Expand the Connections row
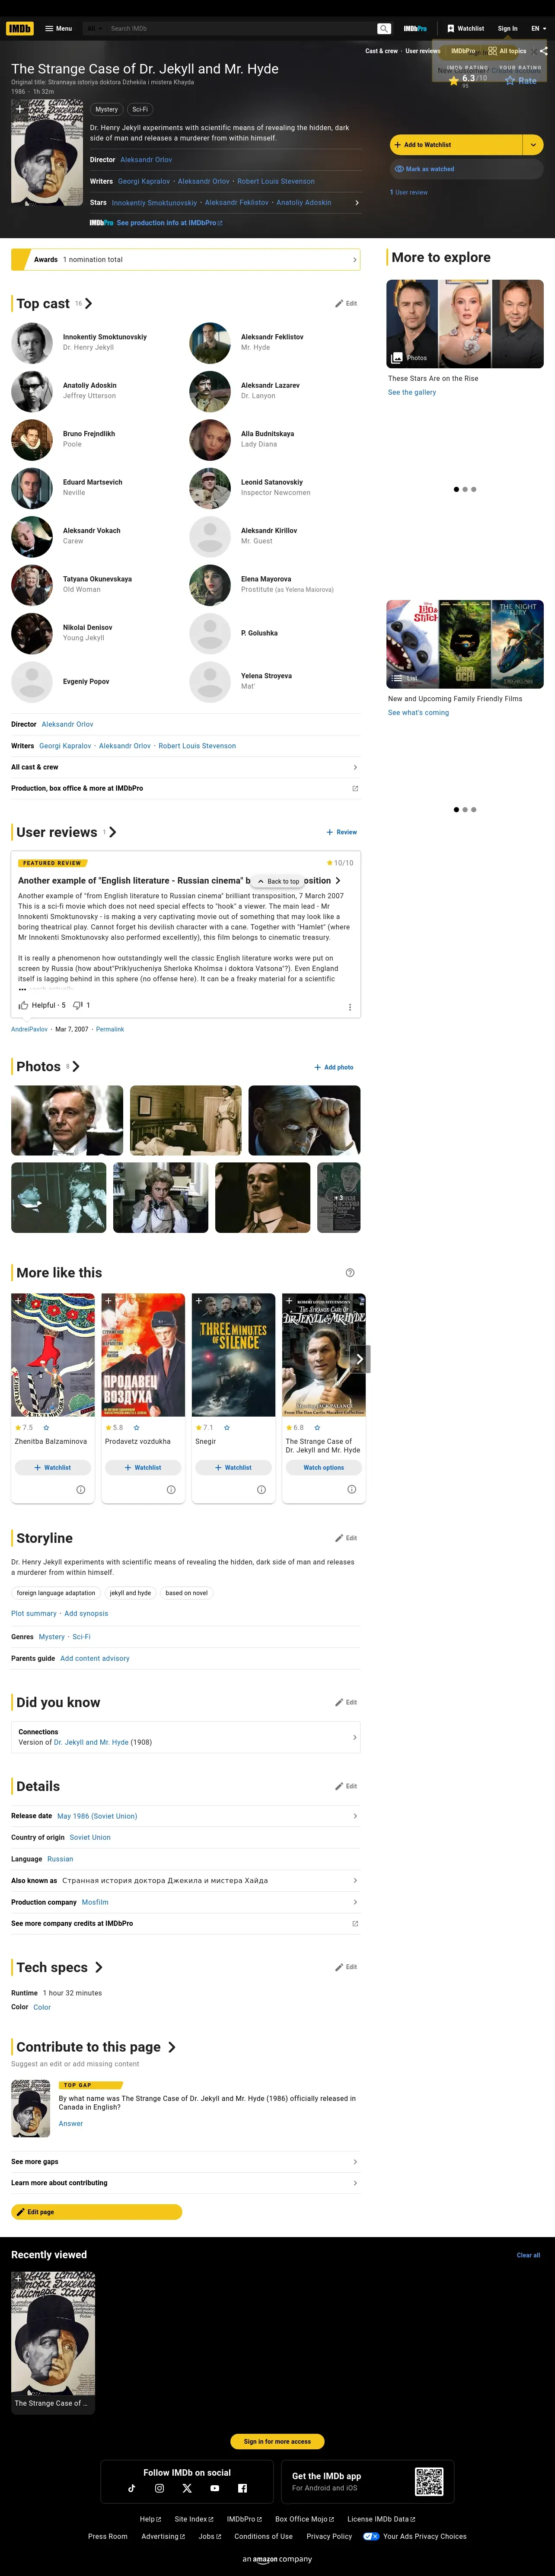The image size is (555, 2576). 186,1737
